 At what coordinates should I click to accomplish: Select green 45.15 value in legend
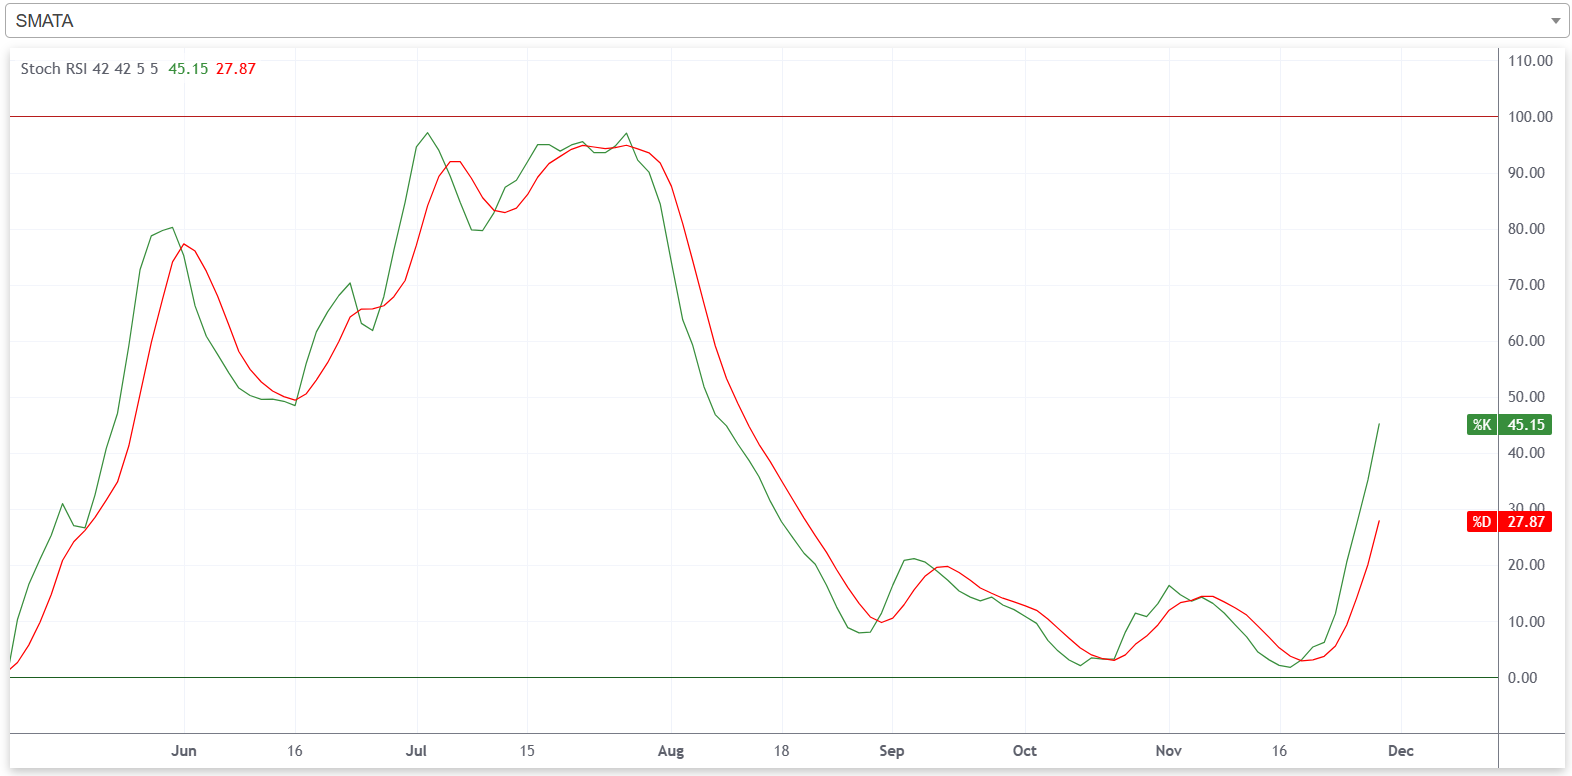[188, 69]
